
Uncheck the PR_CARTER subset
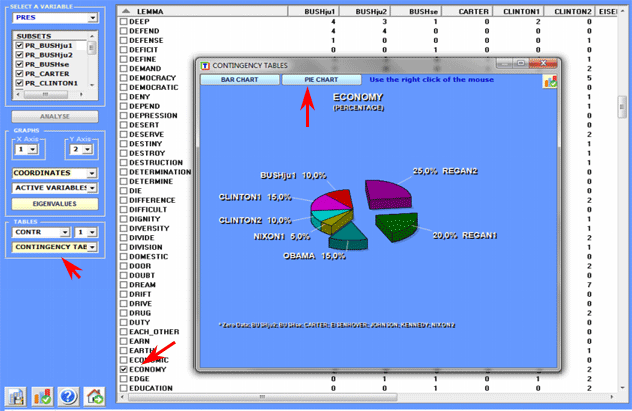[19, 74]
